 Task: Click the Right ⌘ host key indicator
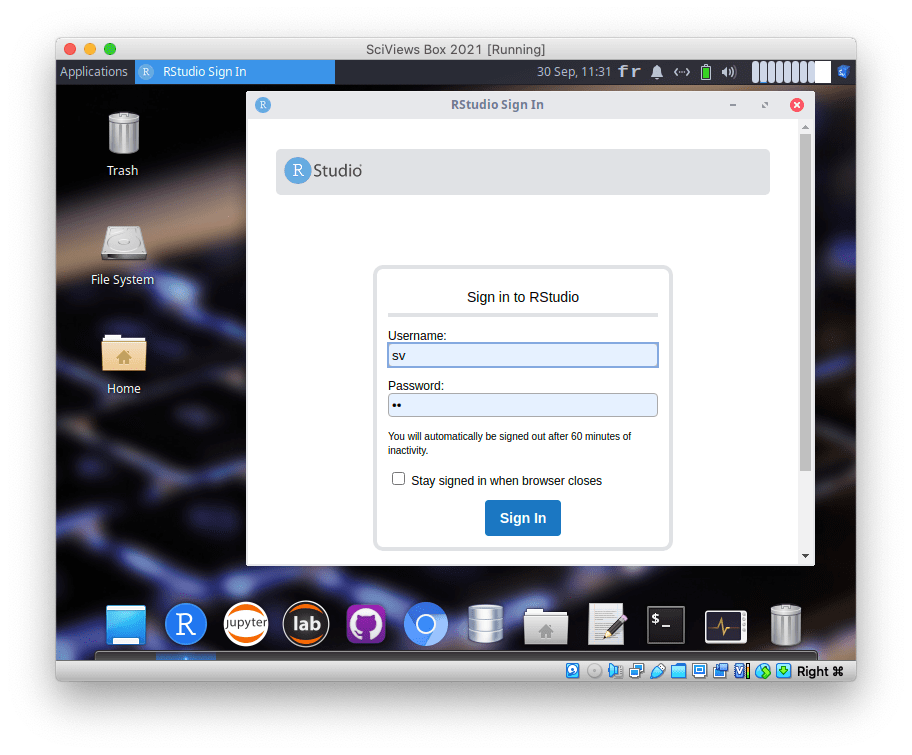pos(820,671)
